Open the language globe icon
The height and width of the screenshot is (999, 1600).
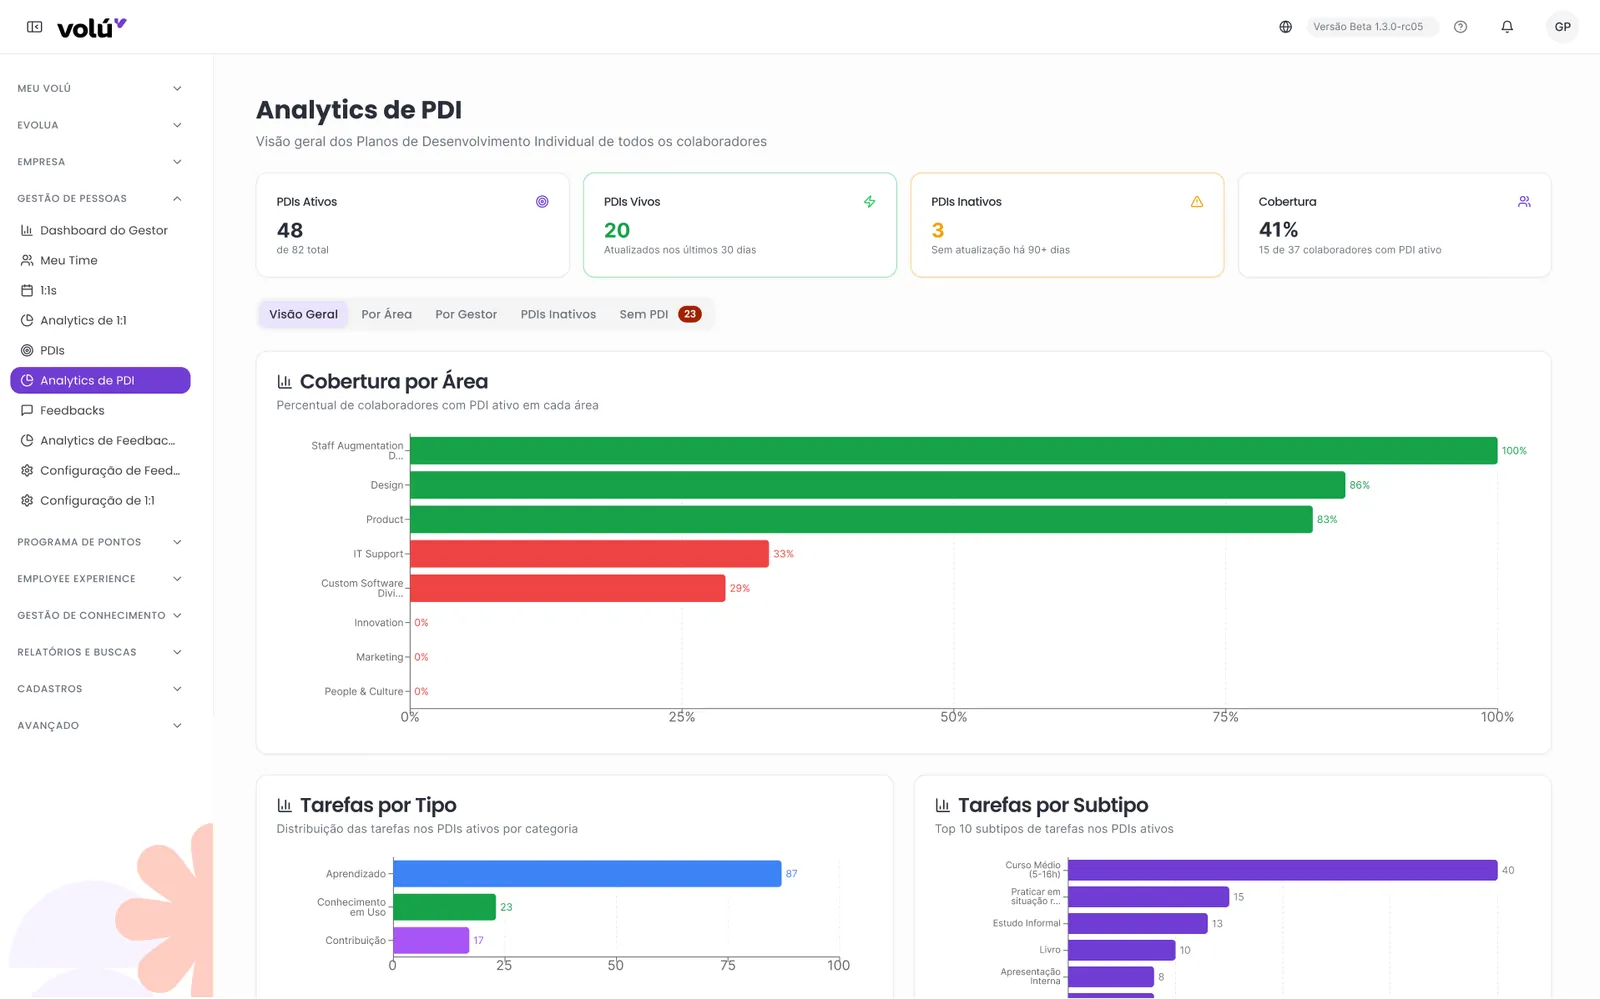(1286, 27)
